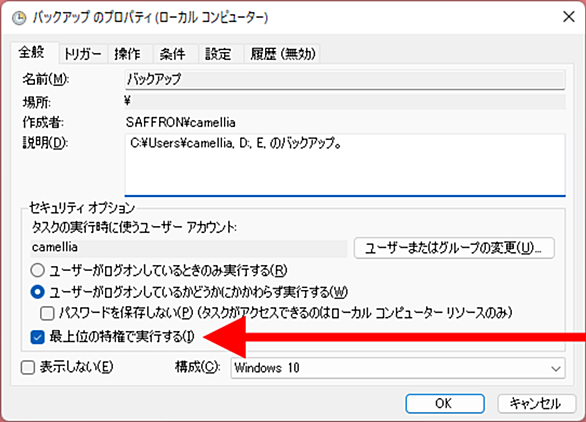Click into the 説明 description text box
This screenshot has width=586, height=422.
tap(345, 165)
